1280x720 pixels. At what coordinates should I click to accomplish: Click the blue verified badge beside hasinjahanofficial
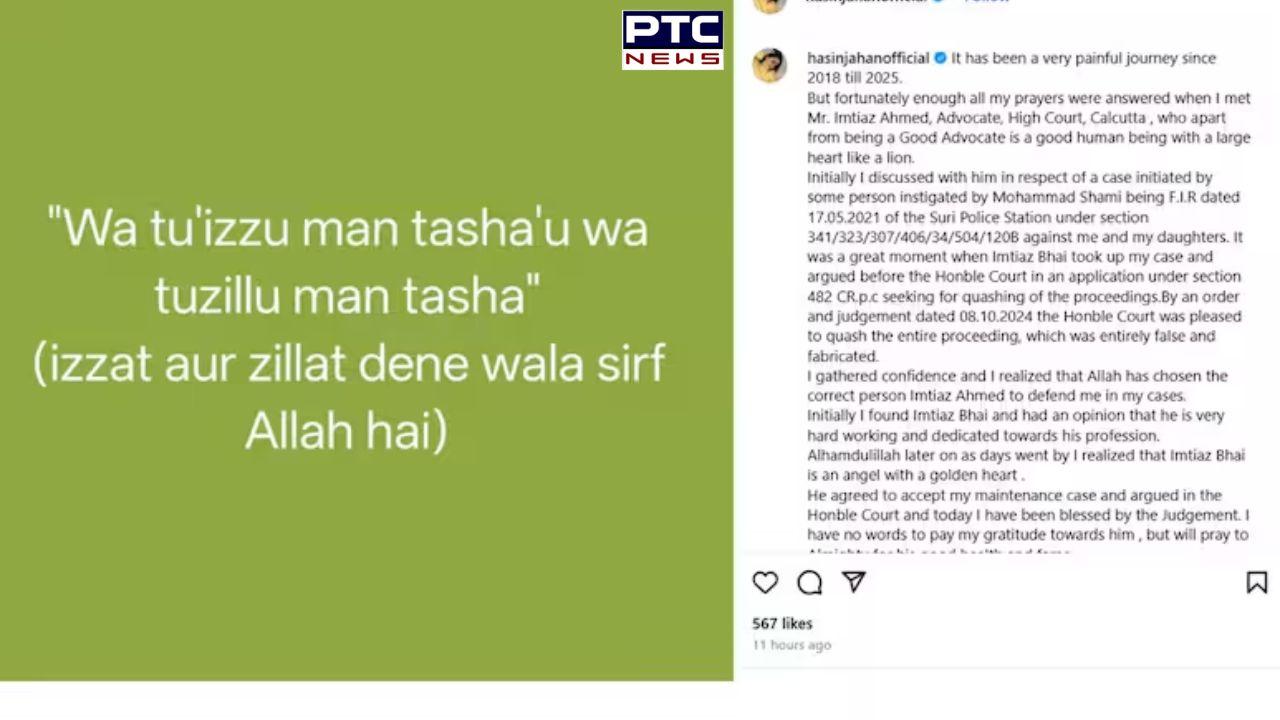coord(940,58)
